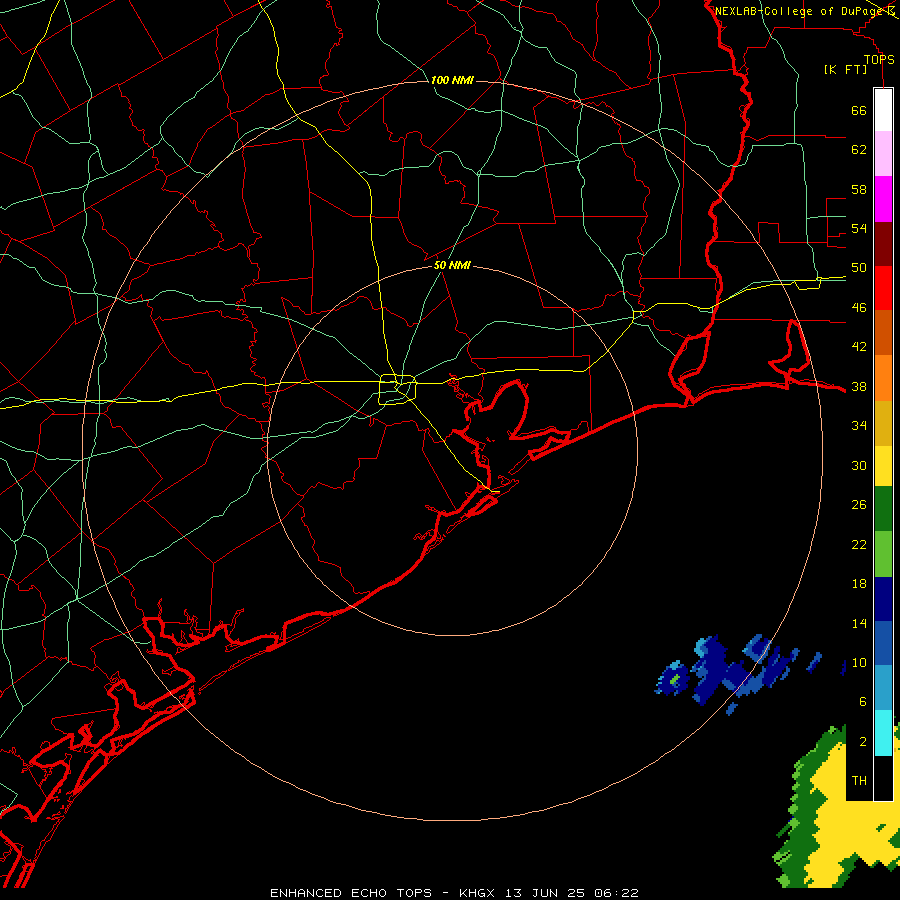
Task: Click the 'NEXLAB-College of DuPage' credit text
Action: point(798,11)
